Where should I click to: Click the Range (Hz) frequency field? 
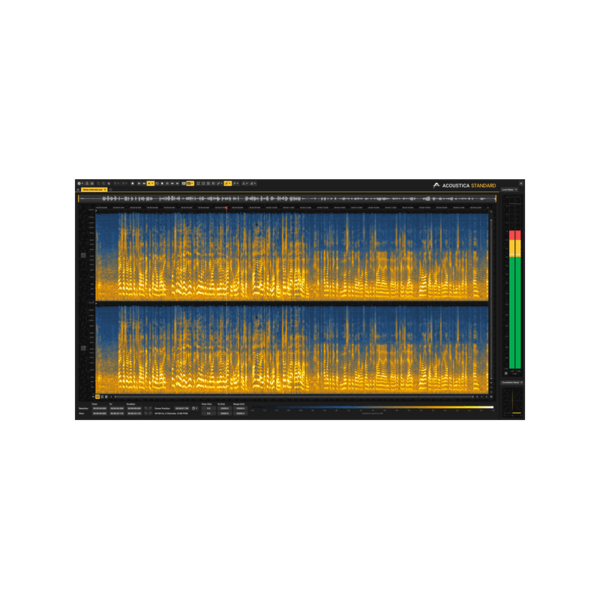pyautogui.click(x=240, y=408)
